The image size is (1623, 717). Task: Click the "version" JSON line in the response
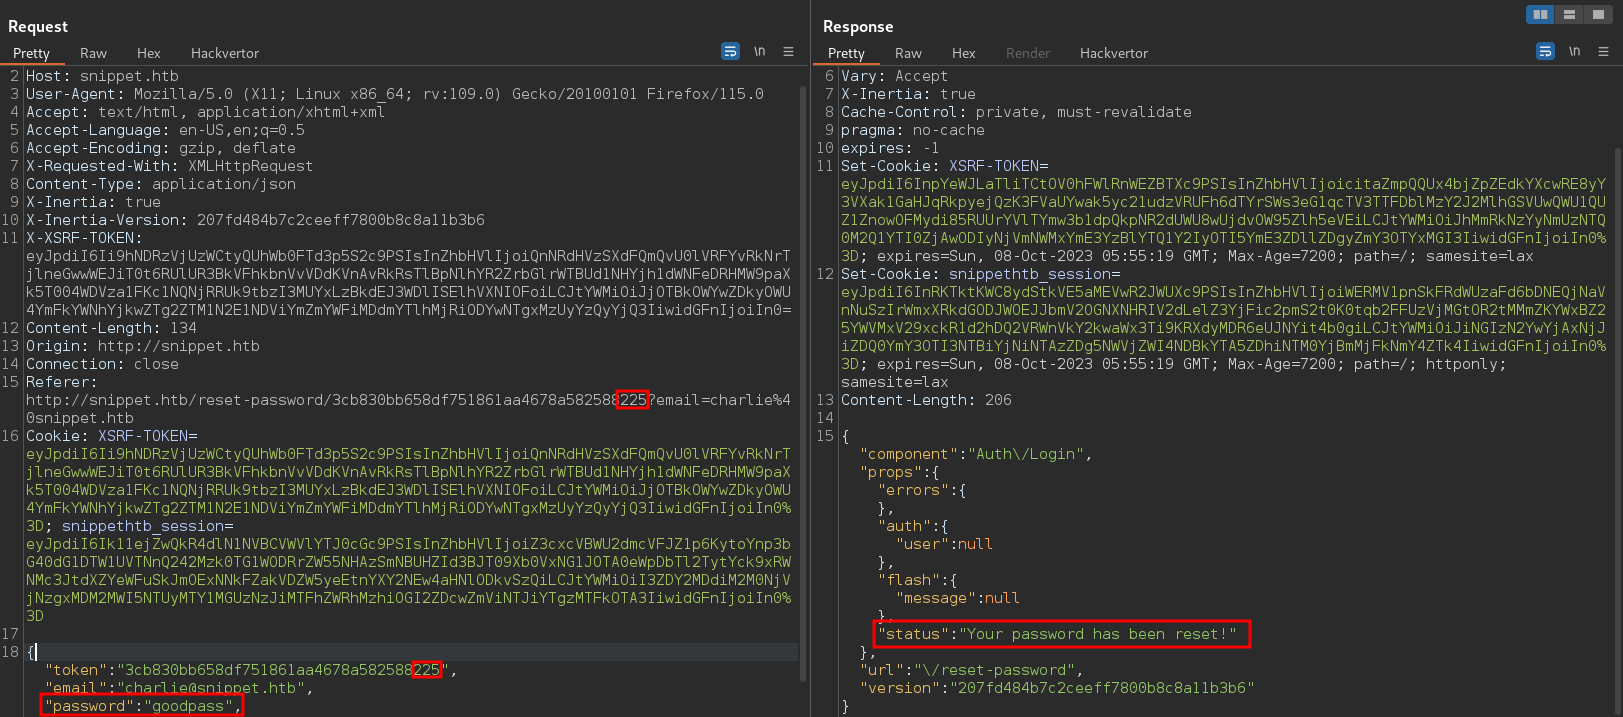pyautogui.click(x=1057, y=688)
